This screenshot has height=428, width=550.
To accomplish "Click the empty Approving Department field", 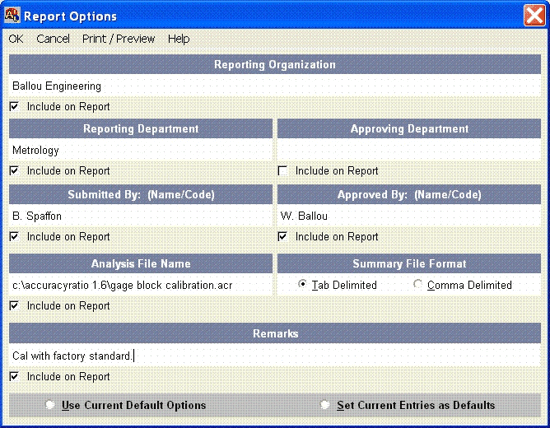I will pos(409,150).
